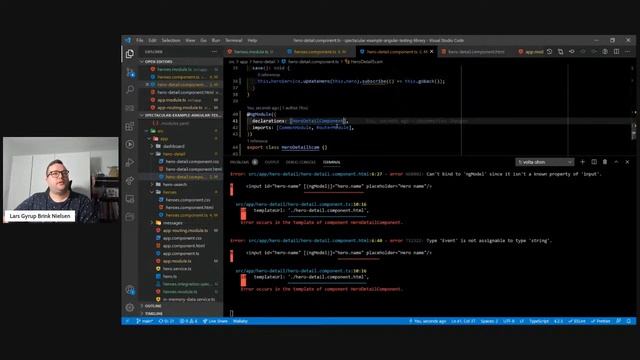Open first hero-detail.component.ts:10:16 link in terminal
The image size is (640, 360).
click(301, 204)
